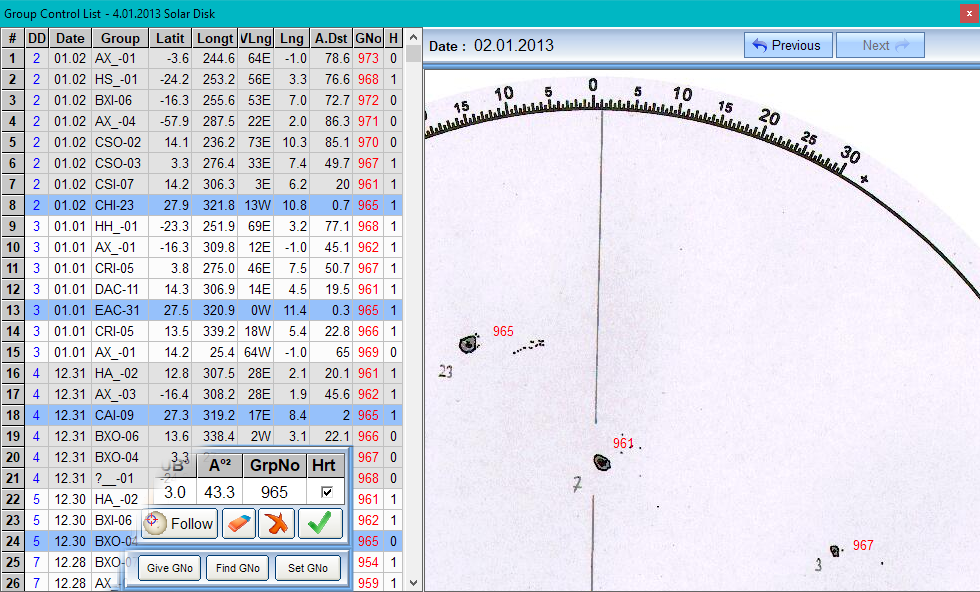Click the Give GNo button
This screenshot has width=980, height=592.
(169, 568)
